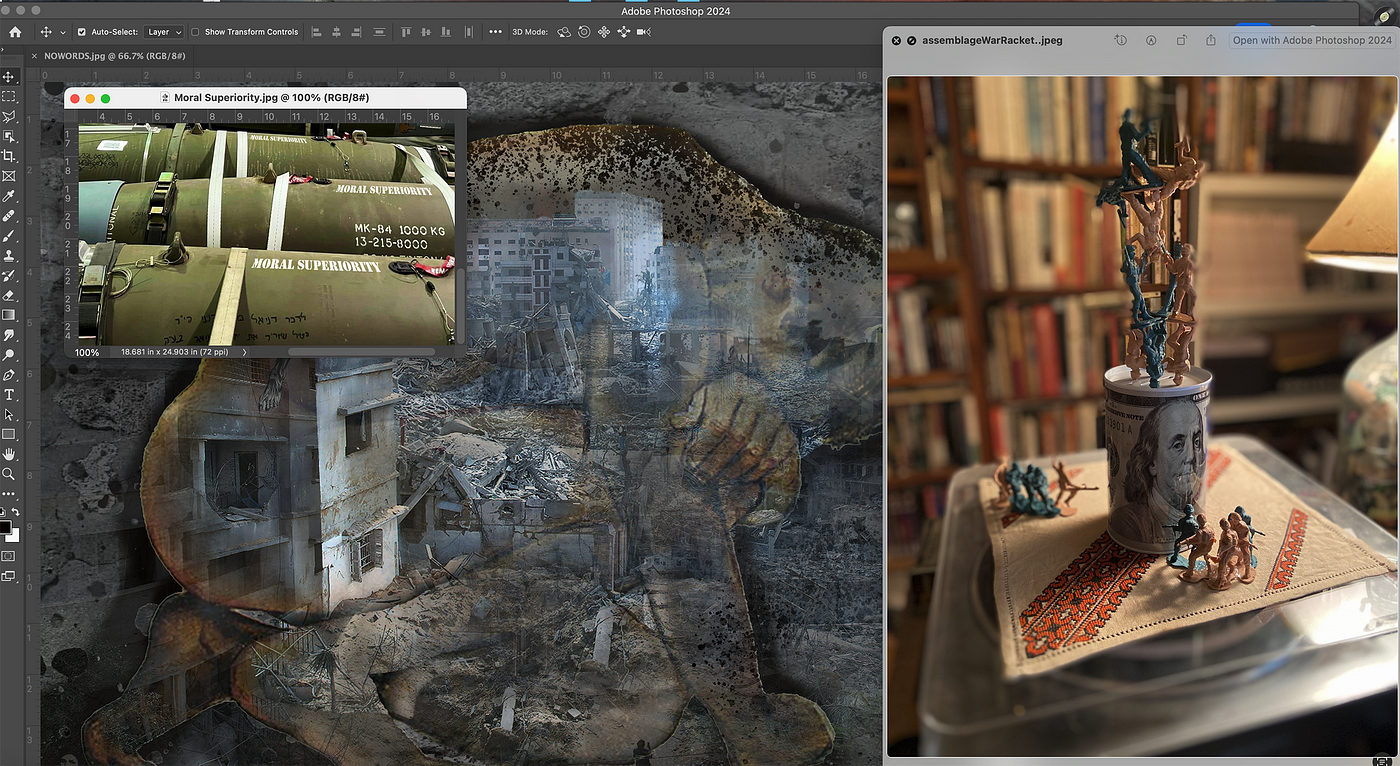Click Align top edges in options bar
The width and height of the screenshot is (1400, 766).
[406, 32]
